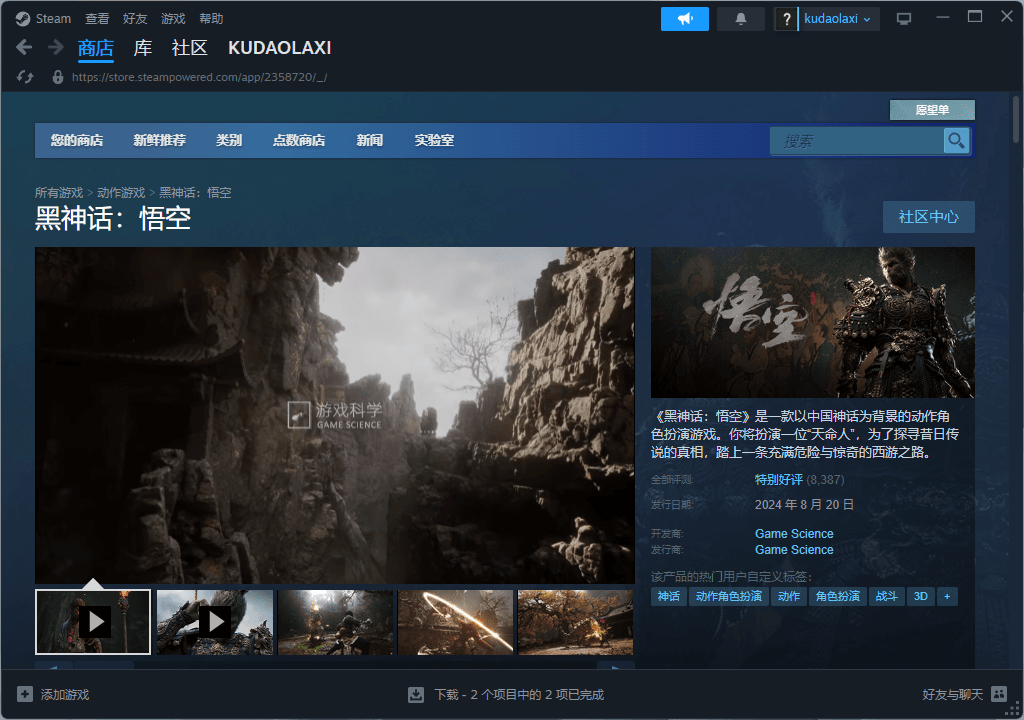
Task: Click the 社区中心 button
Action: (x=928, y=217)
